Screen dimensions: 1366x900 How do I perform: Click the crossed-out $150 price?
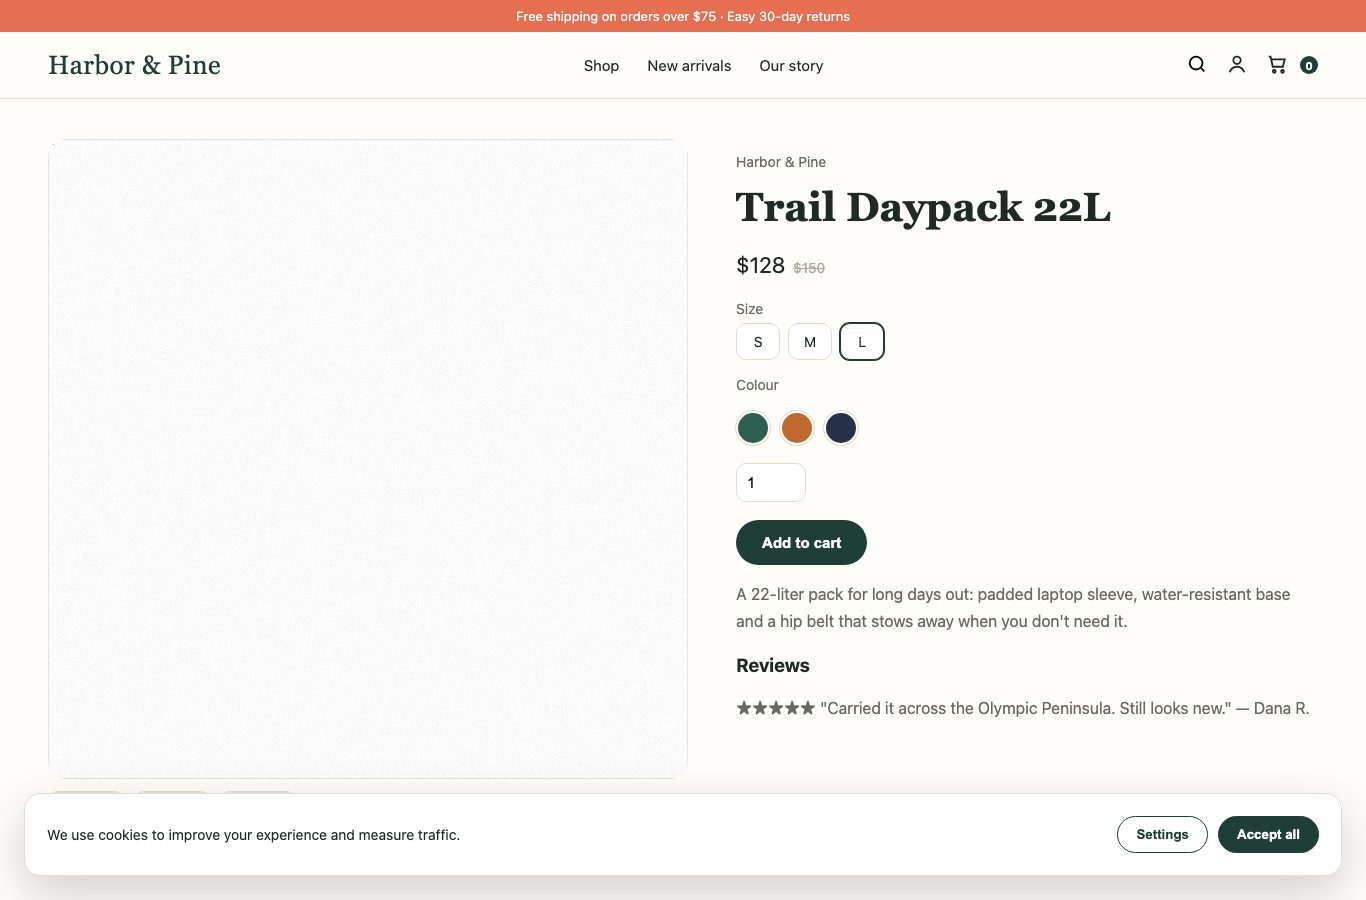click(809, 268)
